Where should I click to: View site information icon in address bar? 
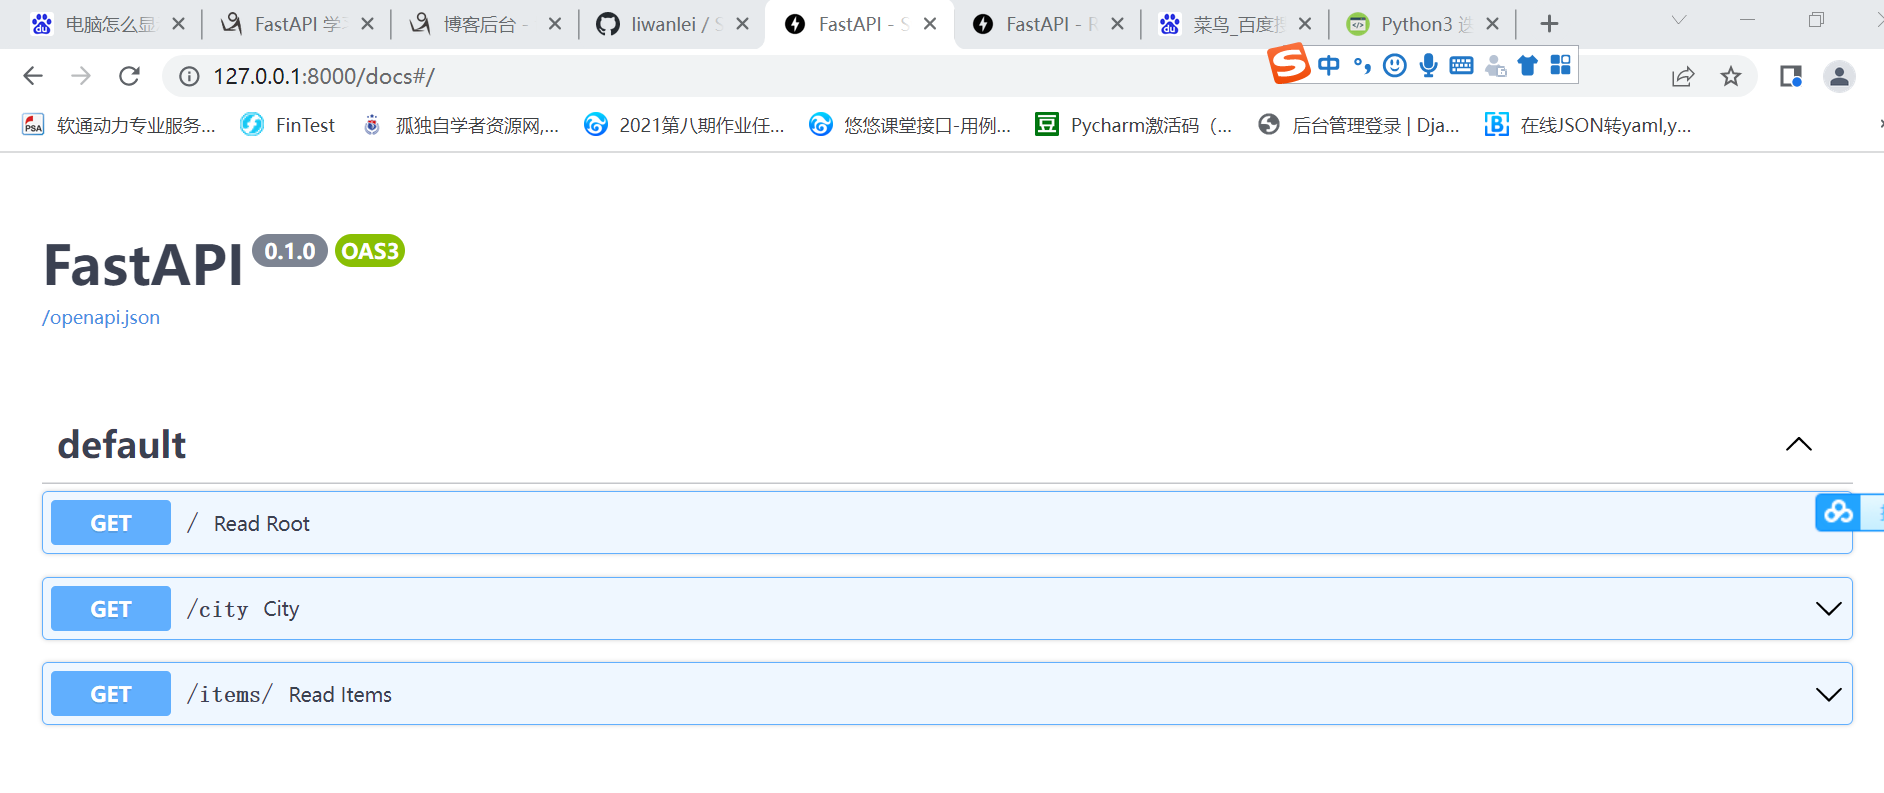pos(189,76)
